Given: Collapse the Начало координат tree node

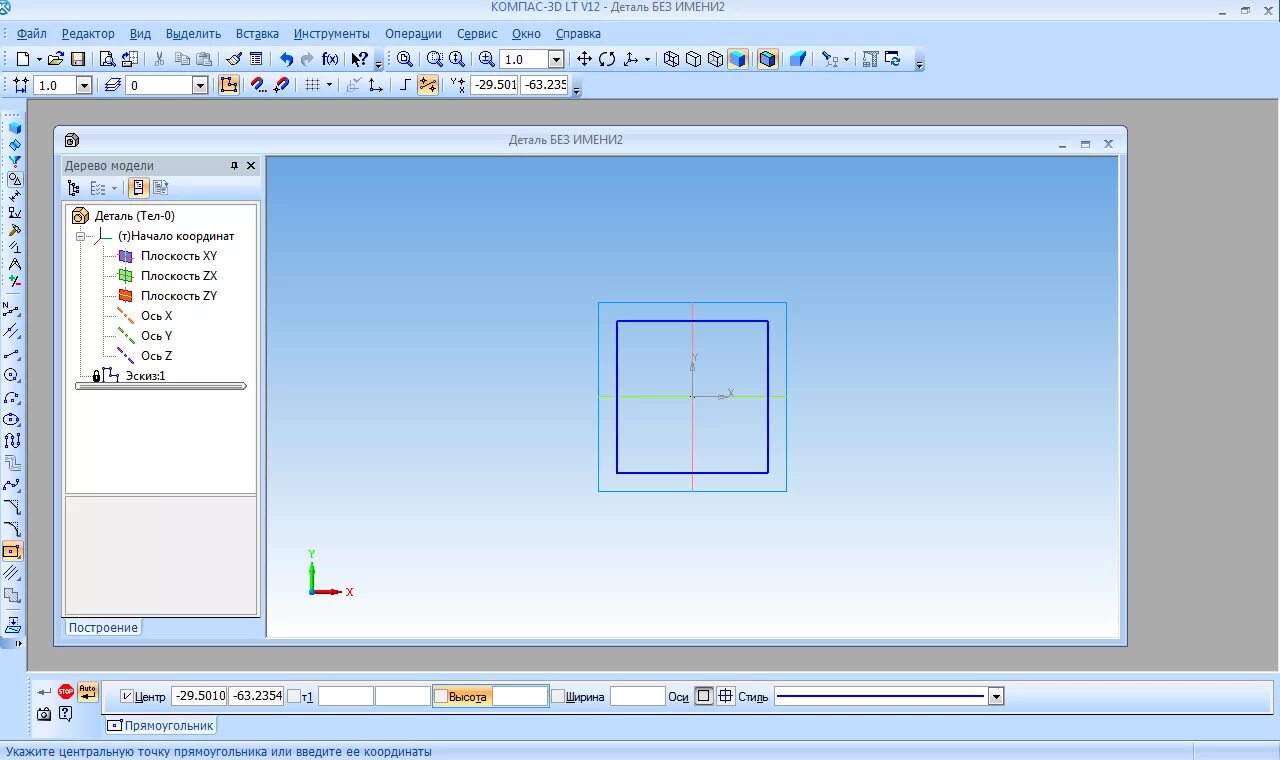Looking at the screenshot, I should point(80,236).
